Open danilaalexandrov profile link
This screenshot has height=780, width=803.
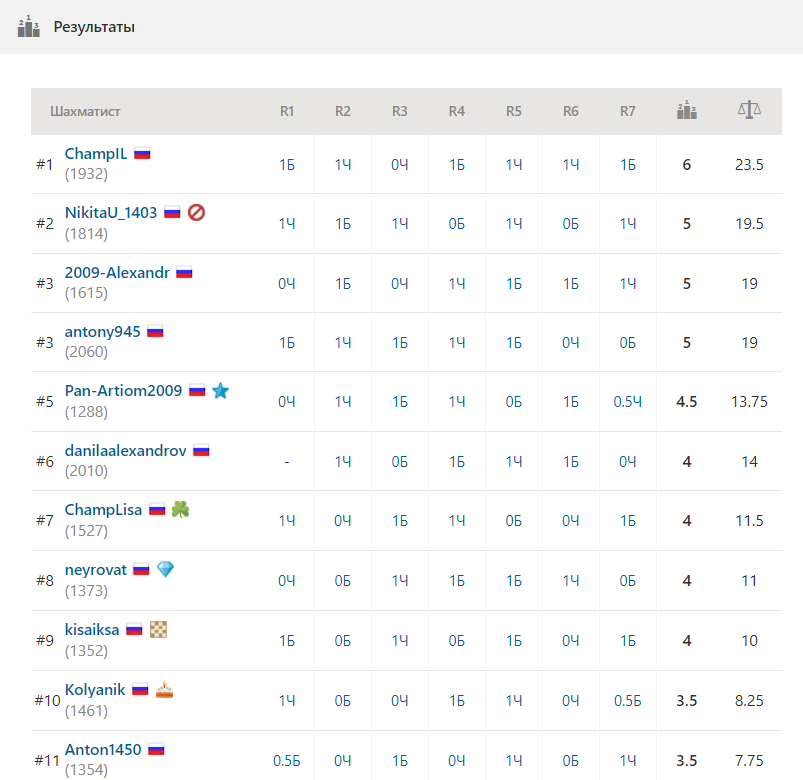coord(125,451)
